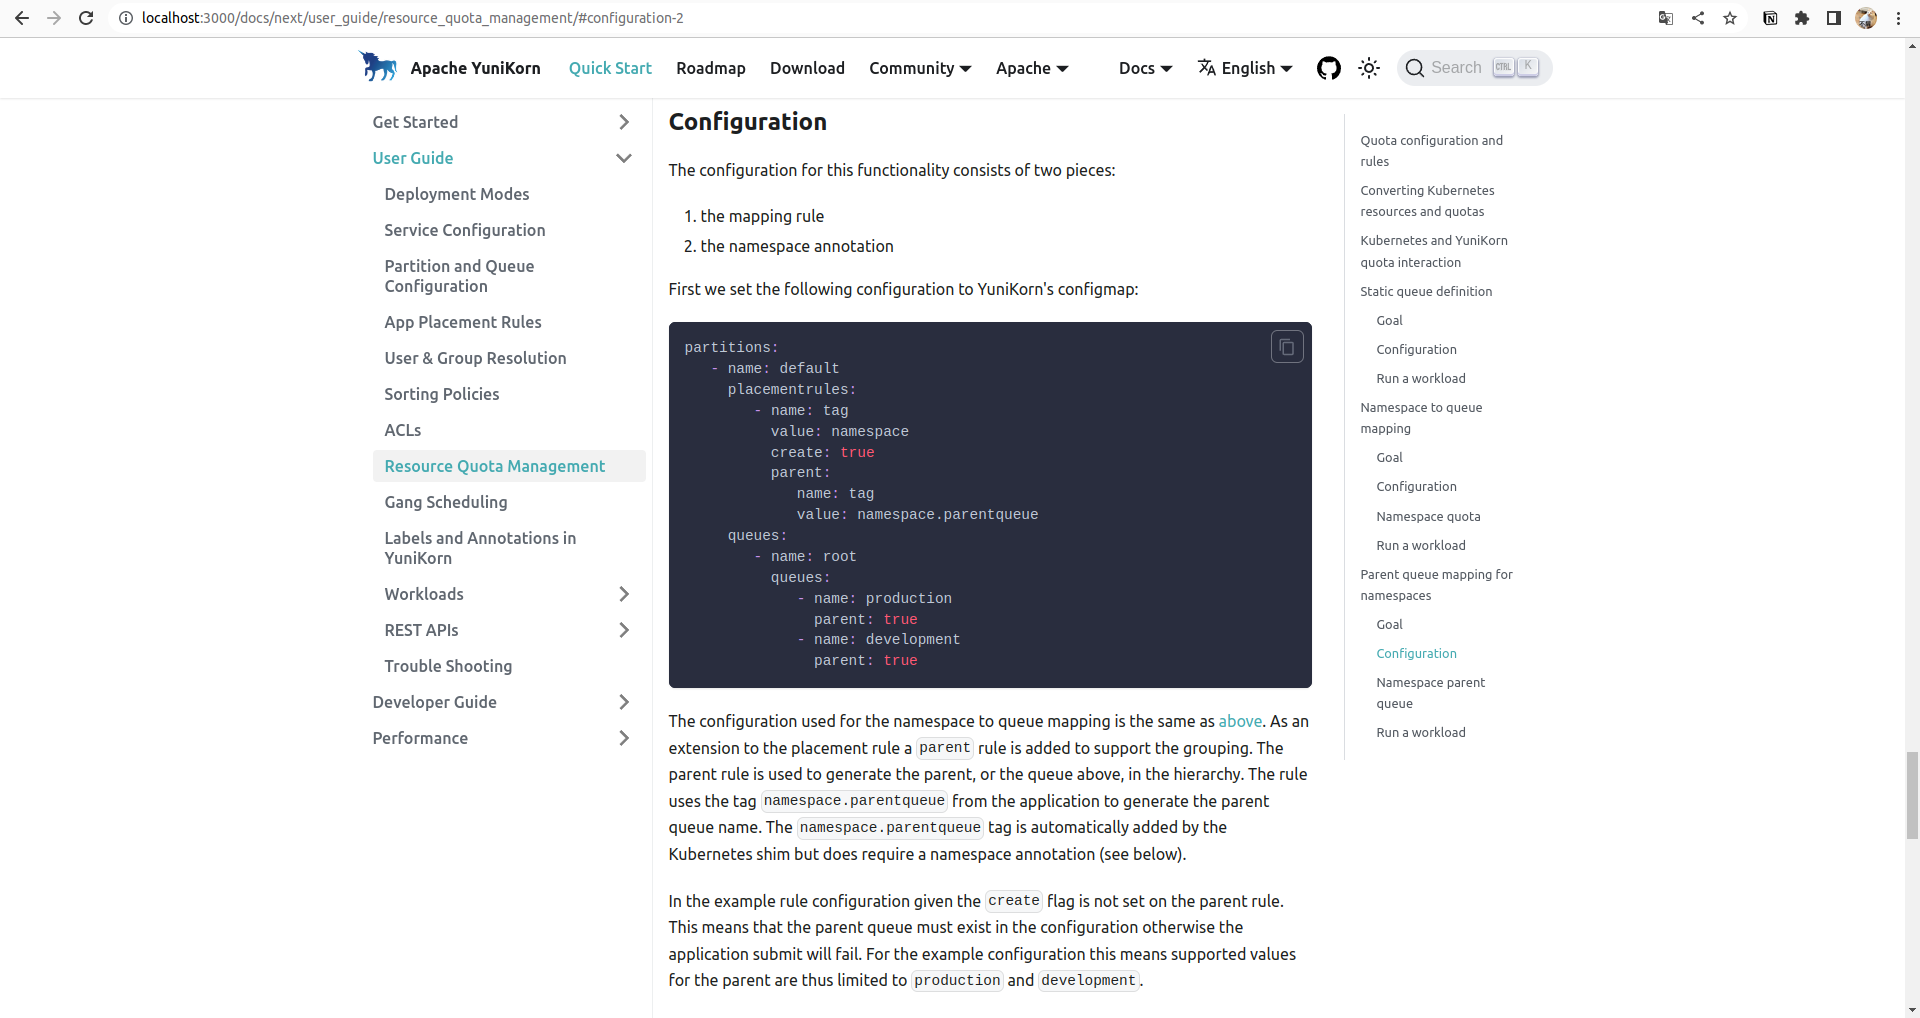Click the Apache YuniKorn unicorn logo

tap(378, 67)
